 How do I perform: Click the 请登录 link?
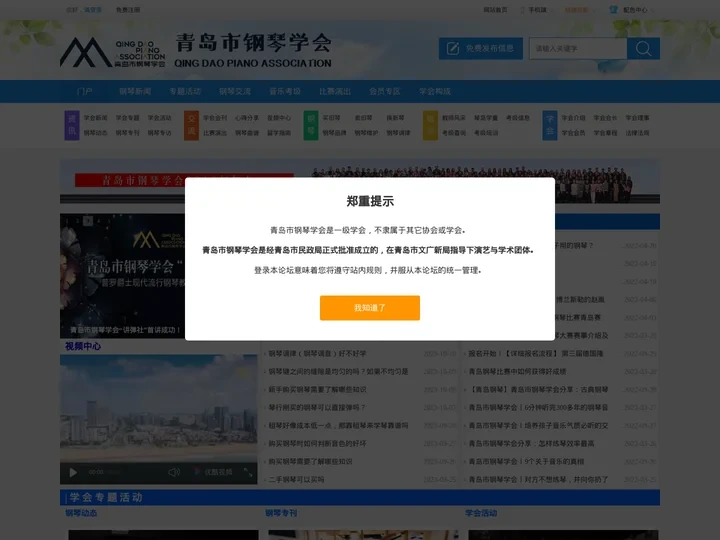(x=93, y=10)
